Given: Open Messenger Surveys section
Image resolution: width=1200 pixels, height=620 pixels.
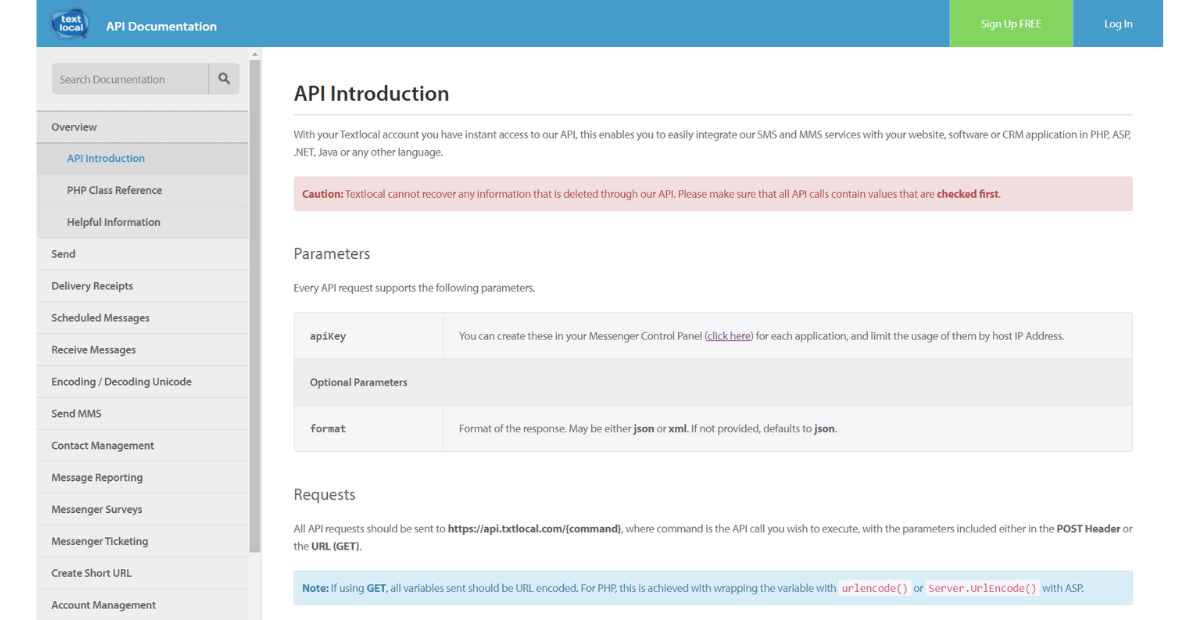Looking at the screenshot, I should [x=142, y=510].
